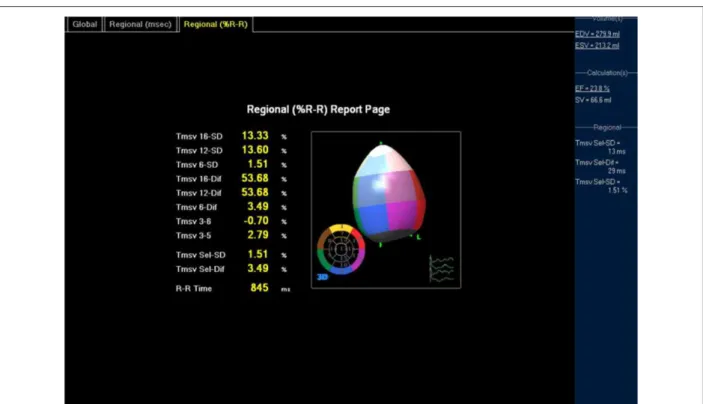
Task: Click the ESV volume link
Action: (597, 45)
